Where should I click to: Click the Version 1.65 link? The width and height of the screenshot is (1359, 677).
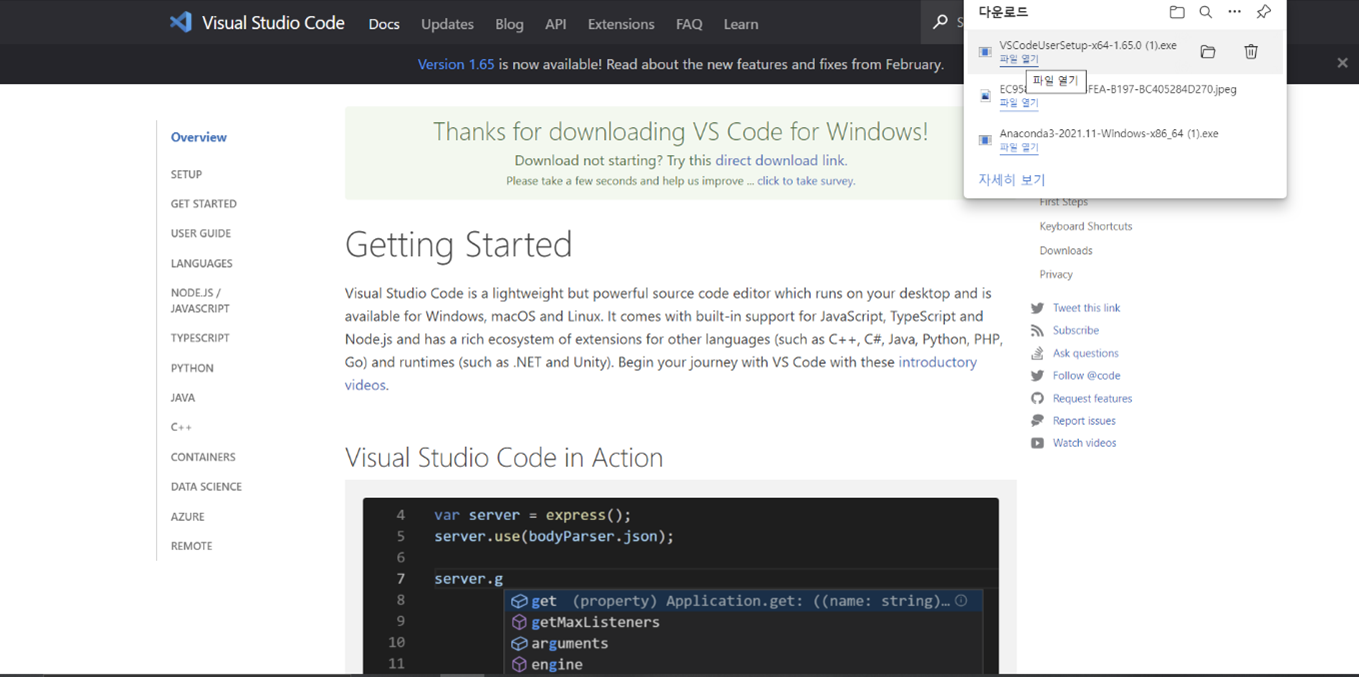(x=456, y=64)
